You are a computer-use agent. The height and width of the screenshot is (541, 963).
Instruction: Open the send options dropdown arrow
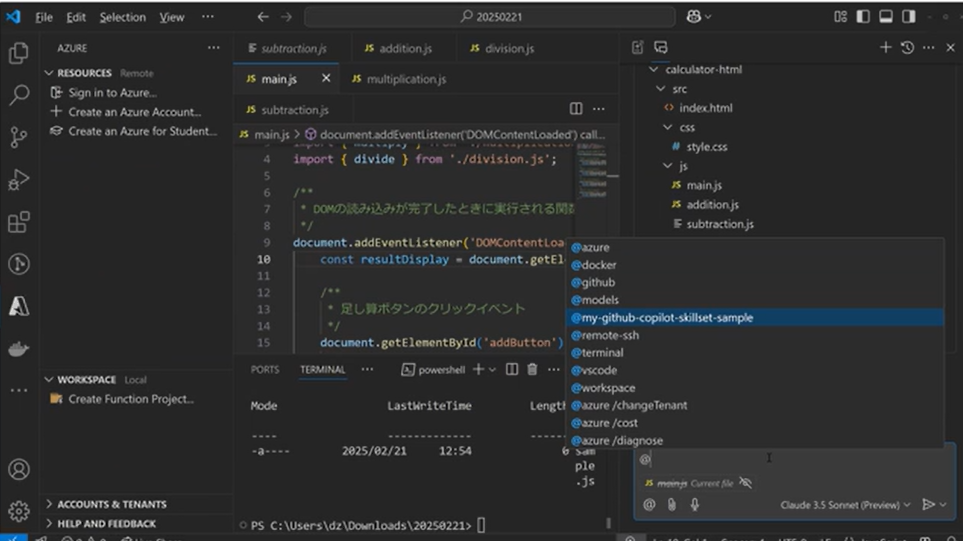[943, 505]
